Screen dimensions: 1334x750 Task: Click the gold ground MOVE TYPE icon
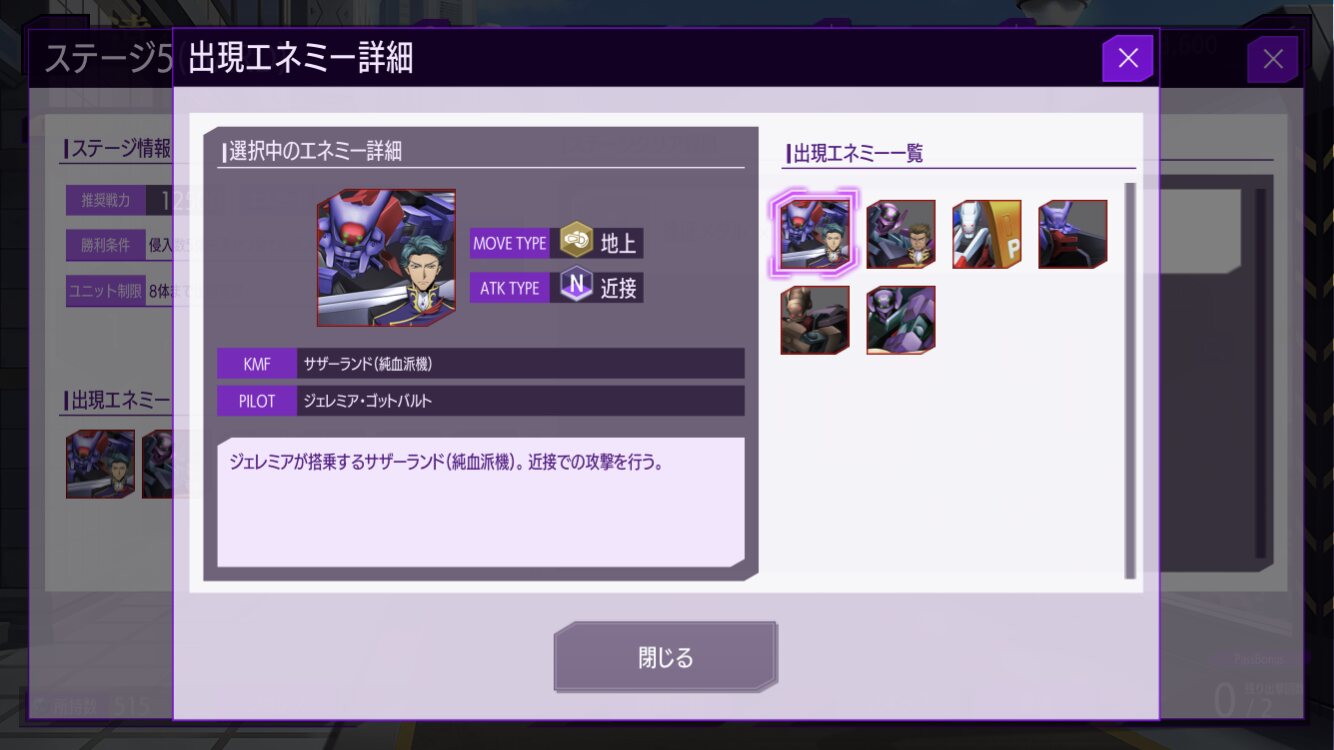[x=576, y=242]
